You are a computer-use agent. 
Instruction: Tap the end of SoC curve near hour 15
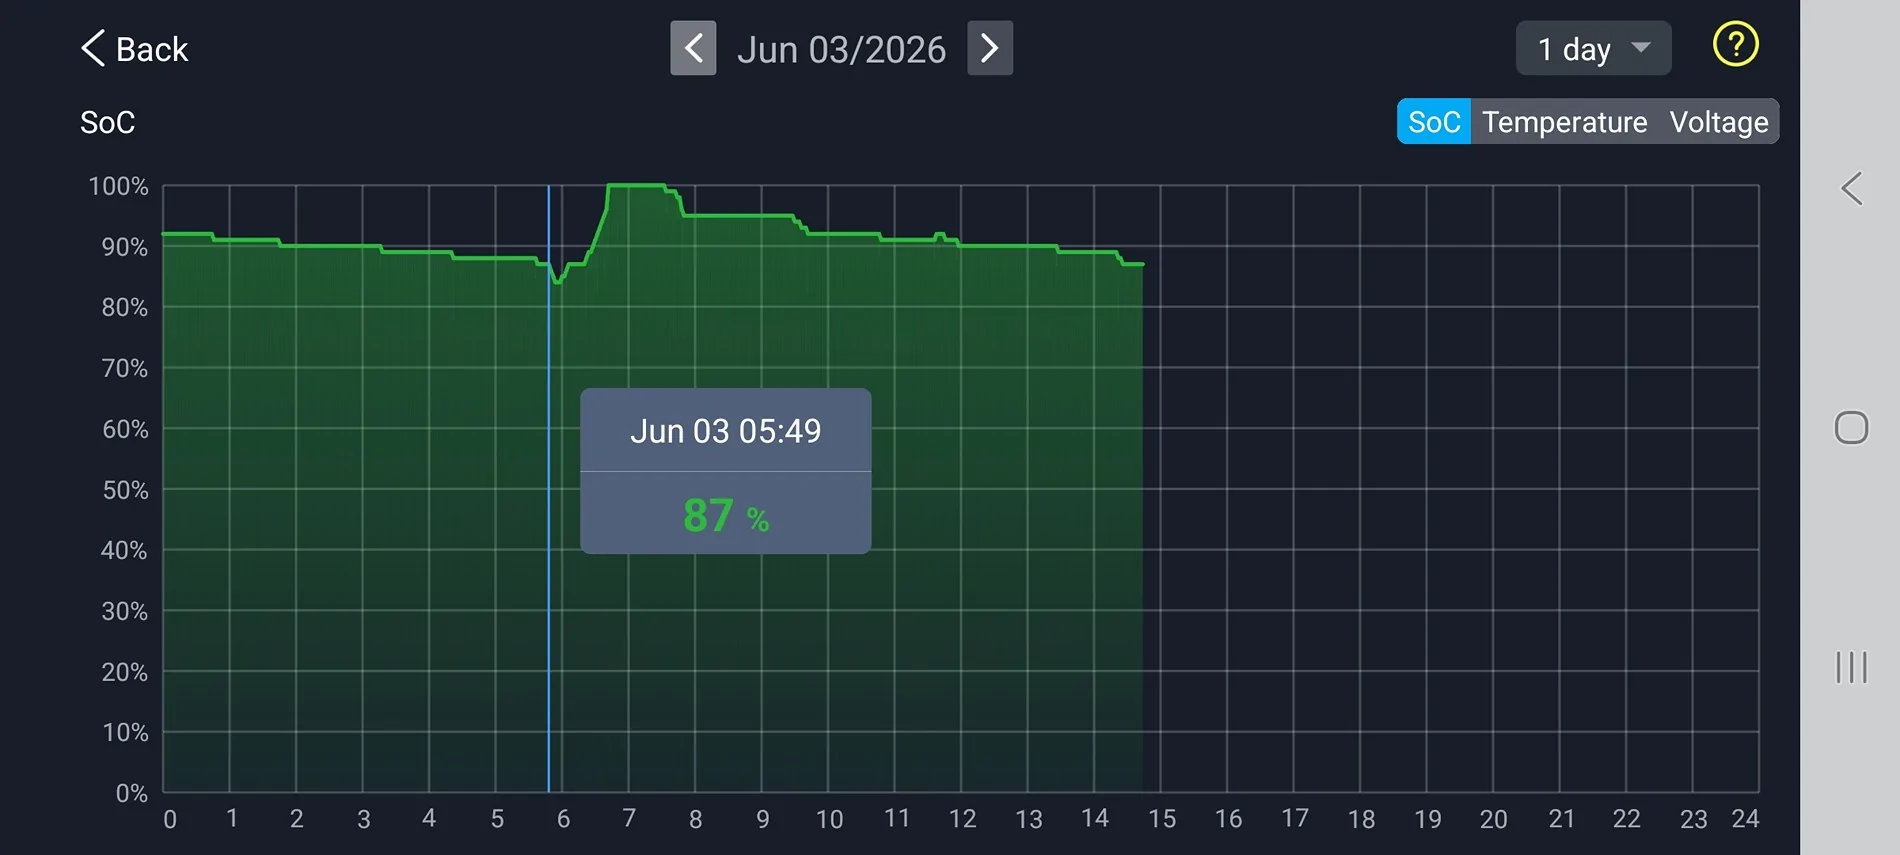[1141, 264]
